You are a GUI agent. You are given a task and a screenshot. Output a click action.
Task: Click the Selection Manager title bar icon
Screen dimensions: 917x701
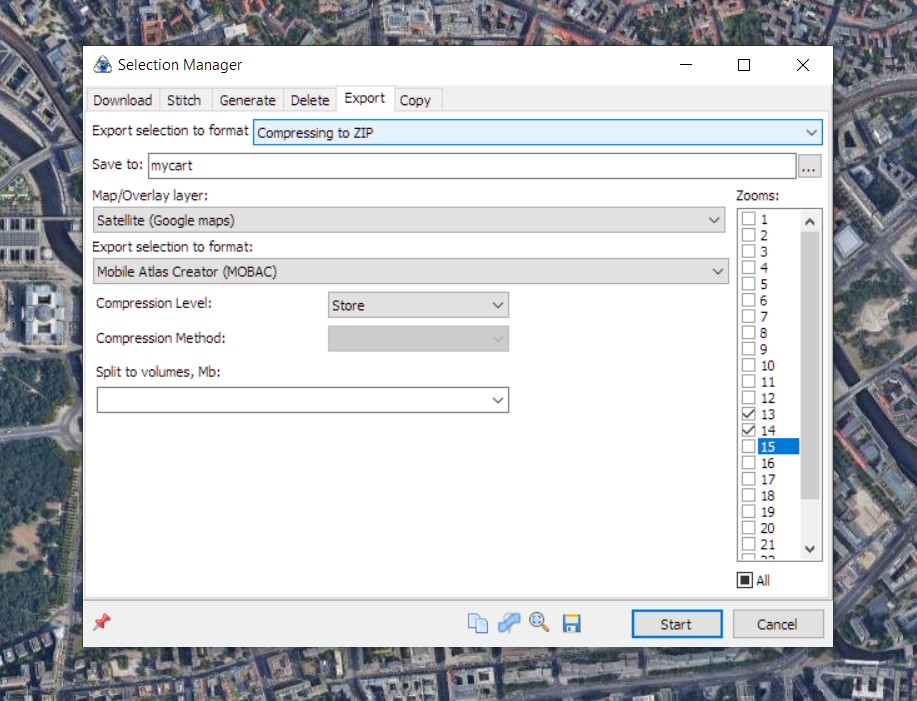[102, 65]
